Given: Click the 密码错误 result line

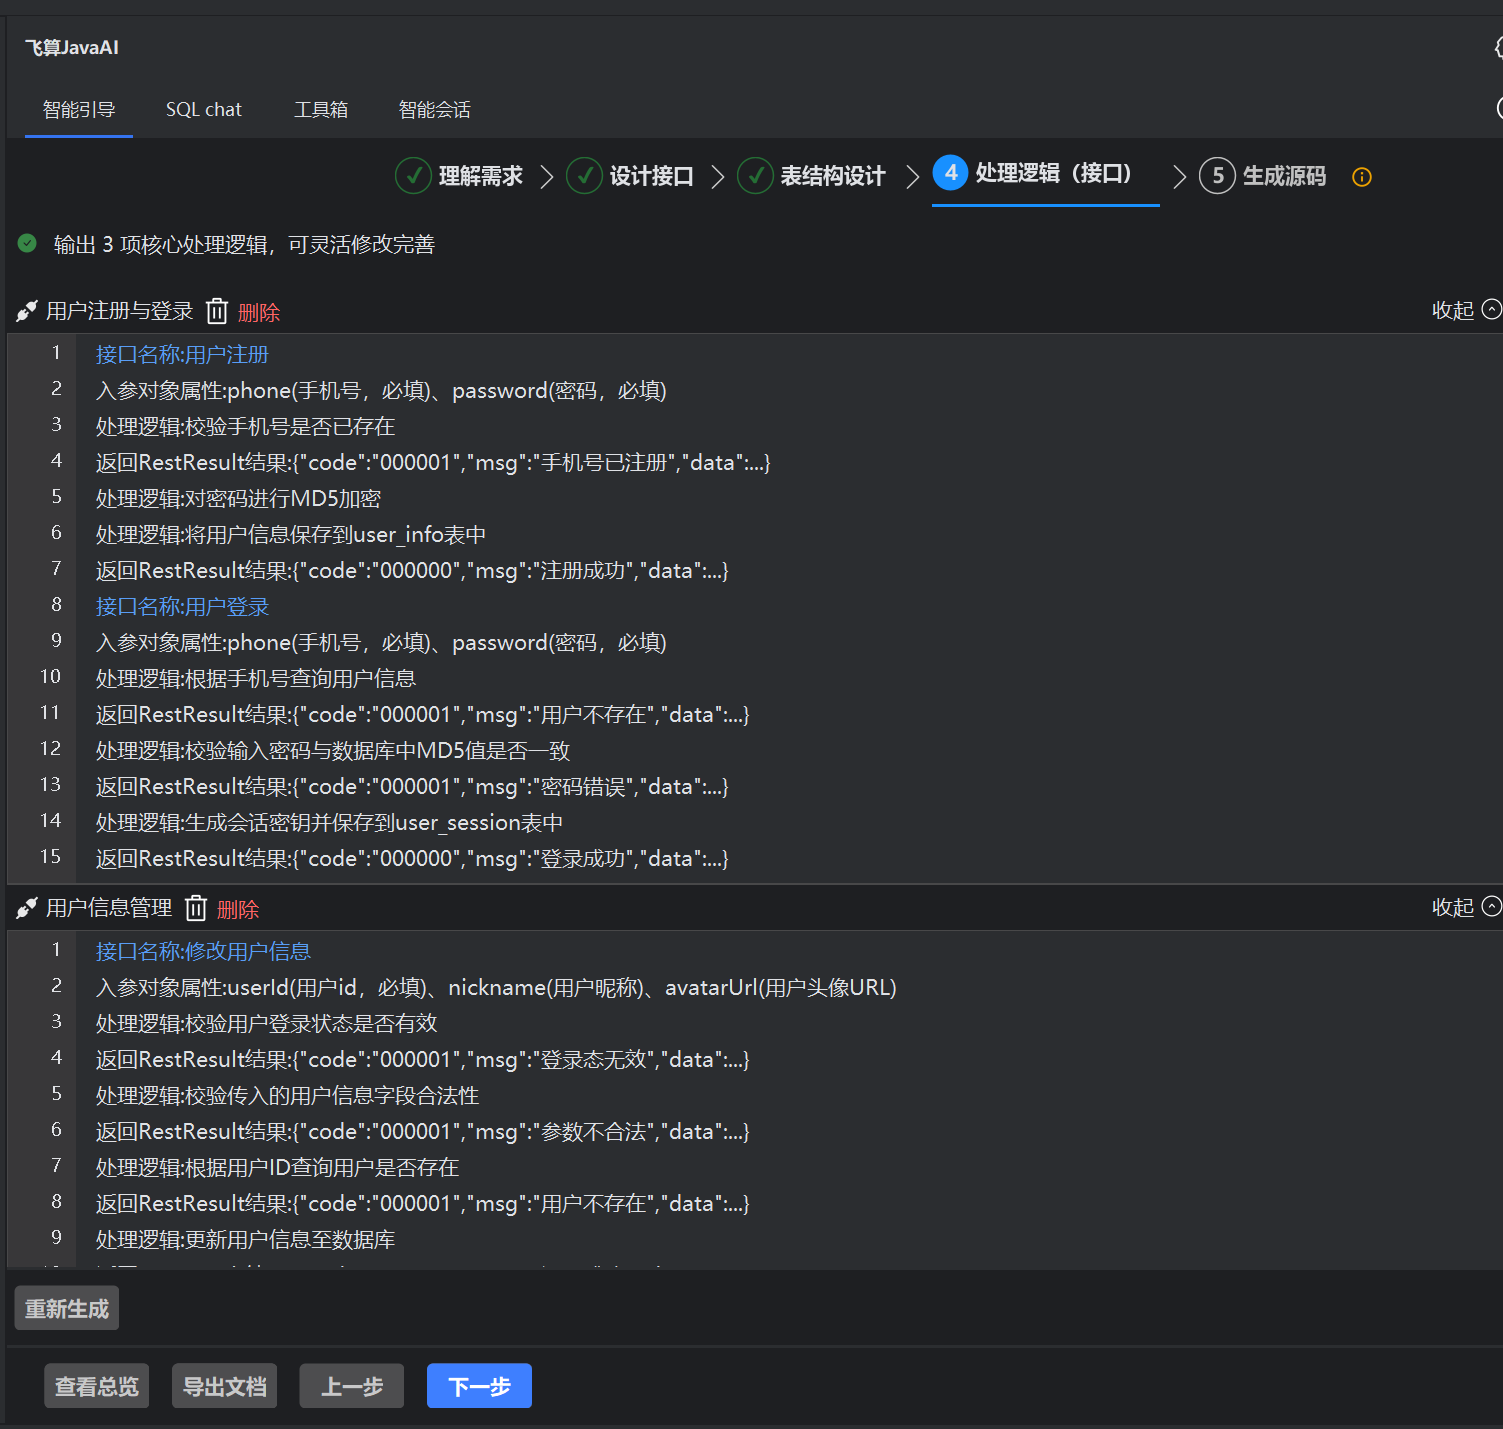Looking at the screenshot, I should coord(412,786).
